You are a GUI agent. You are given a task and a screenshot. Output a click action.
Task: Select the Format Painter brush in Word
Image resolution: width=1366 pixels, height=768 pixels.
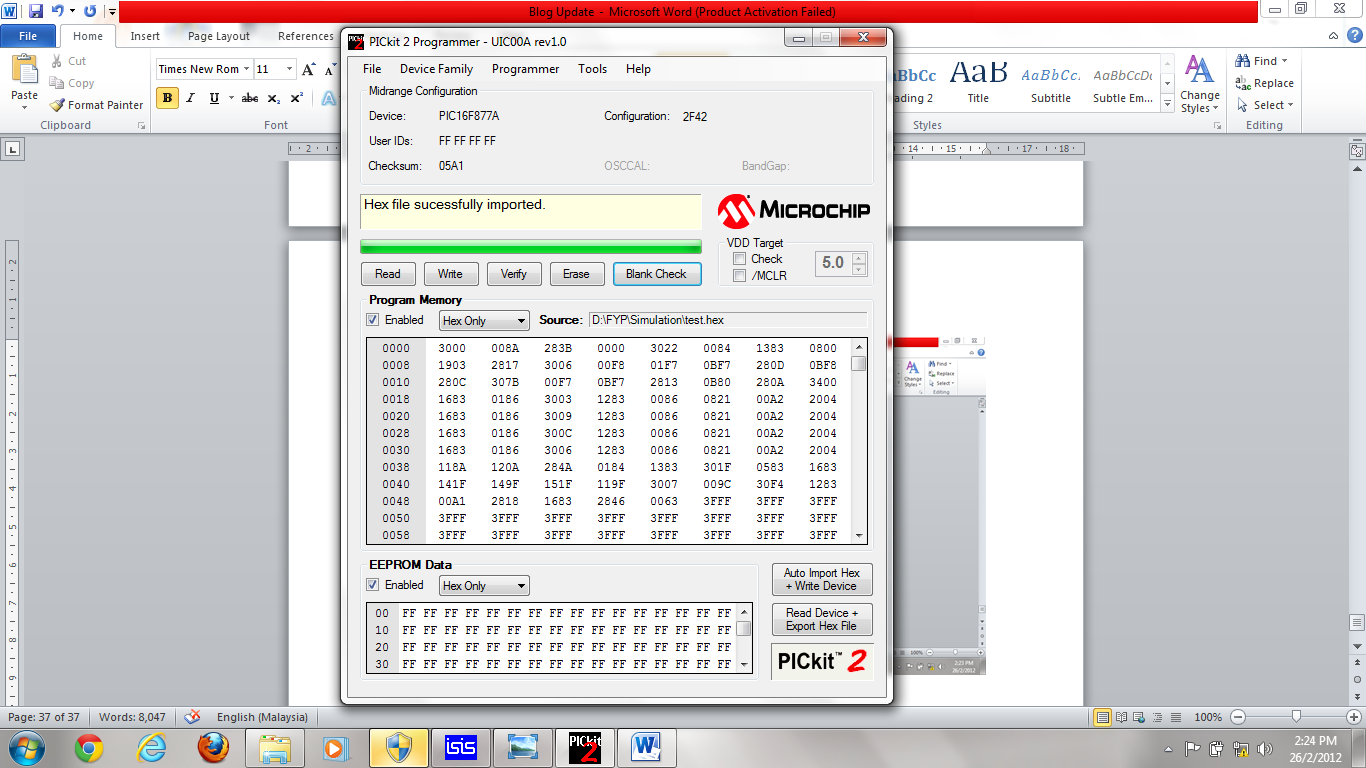(57, 105)
